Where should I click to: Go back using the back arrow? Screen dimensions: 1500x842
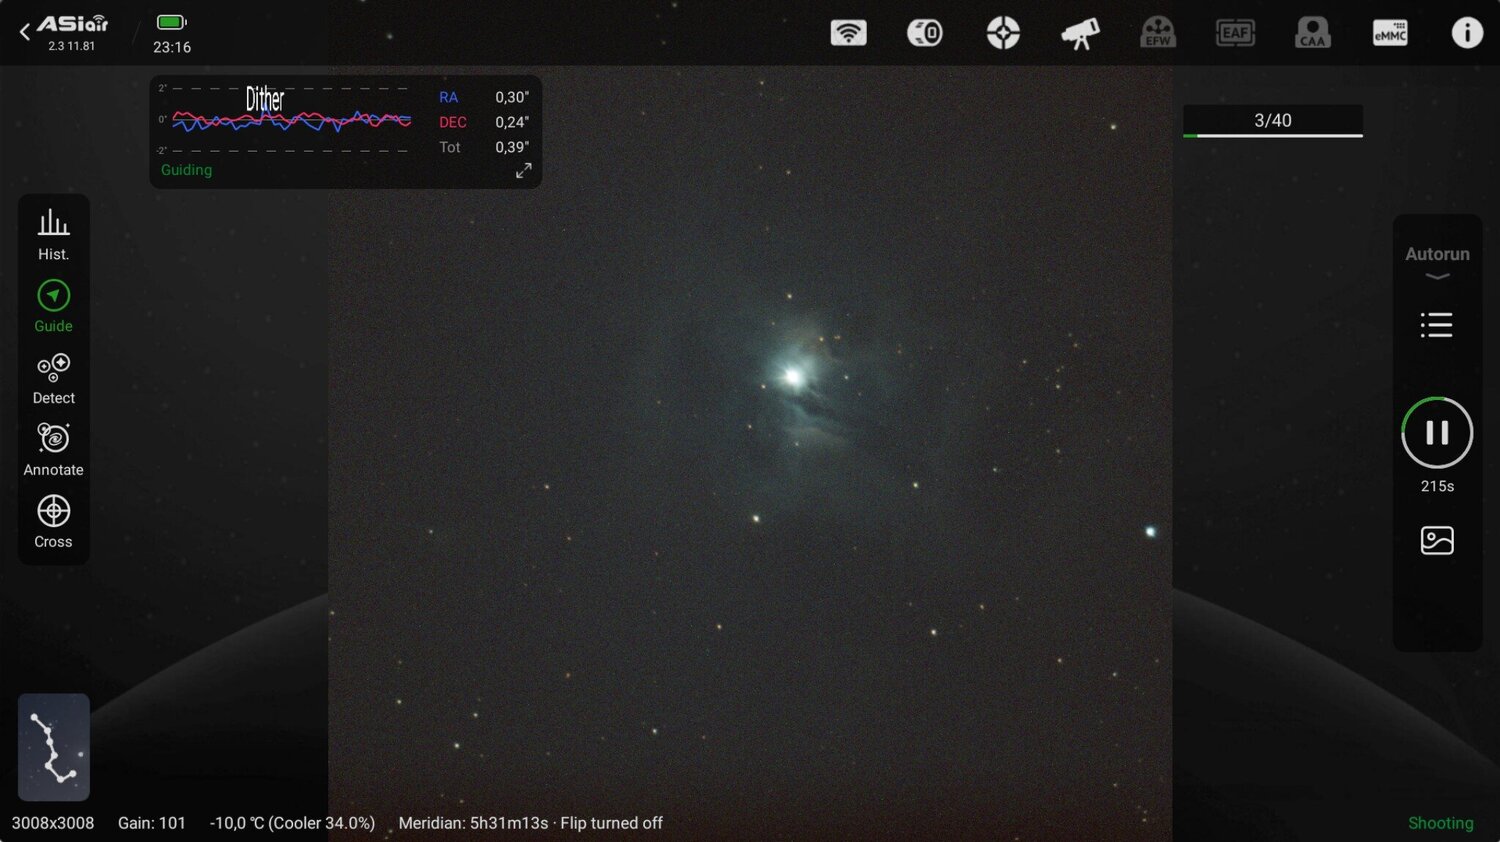coord(24,32)
